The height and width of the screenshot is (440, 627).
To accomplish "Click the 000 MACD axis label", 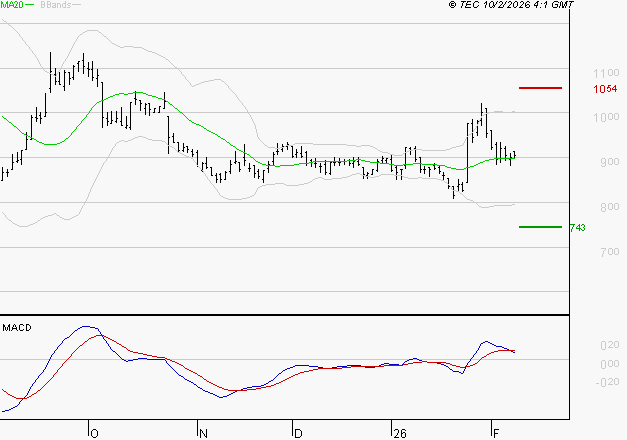I will tap(610, 364).
